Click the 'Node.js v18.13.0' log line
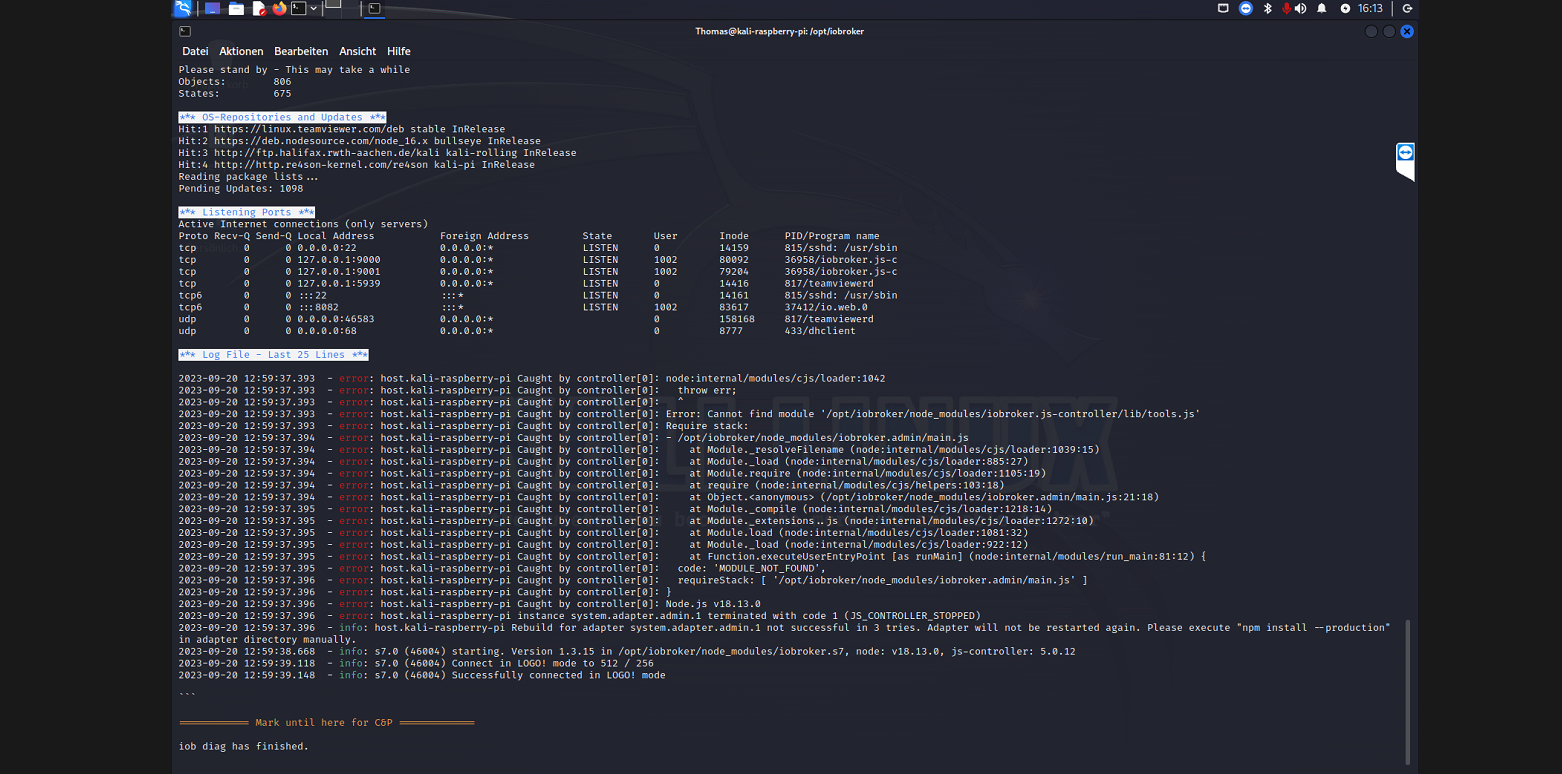 [x=469, y=604]
